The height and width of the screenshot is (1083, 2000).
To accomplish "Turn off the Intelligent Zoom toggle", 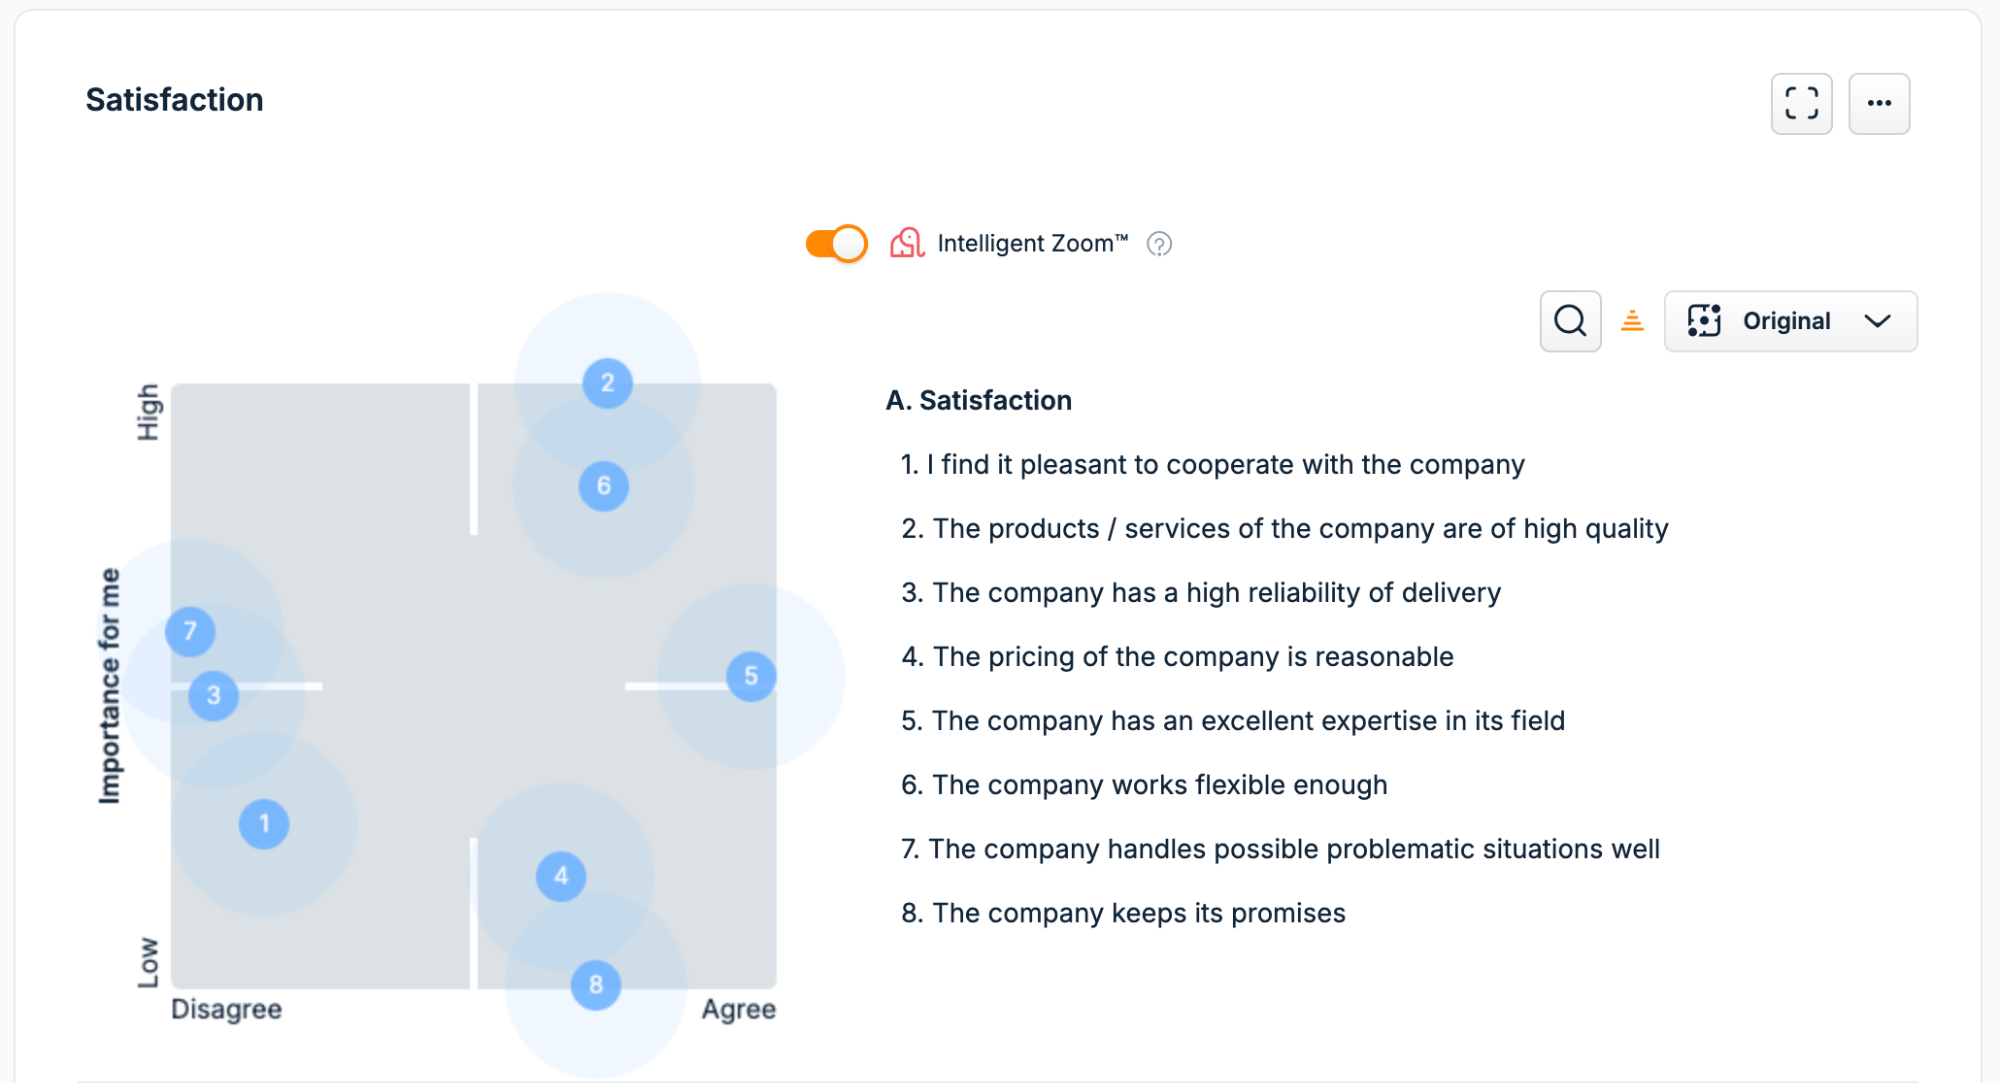I will [x=836, y=243].
